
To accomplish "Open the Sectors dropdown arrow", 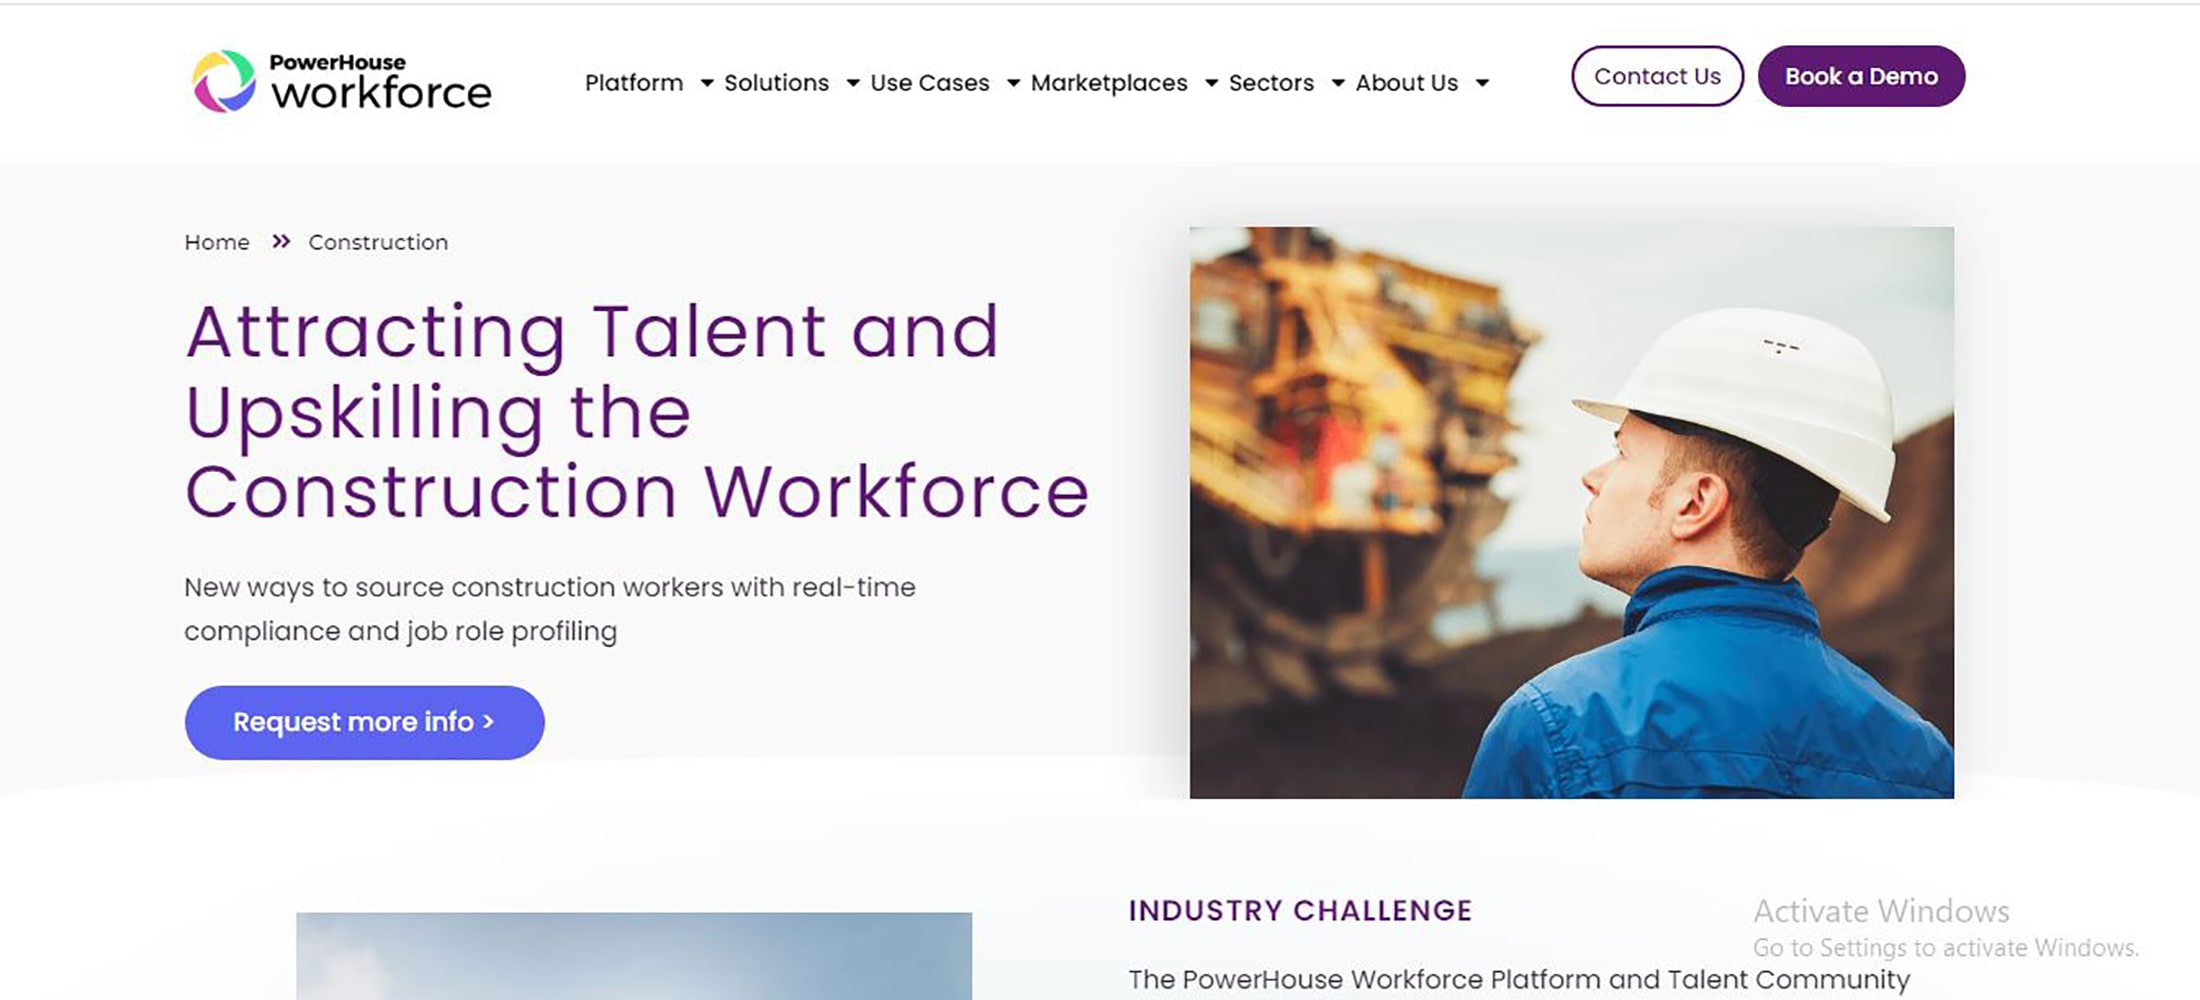I will pos(1338,83).
